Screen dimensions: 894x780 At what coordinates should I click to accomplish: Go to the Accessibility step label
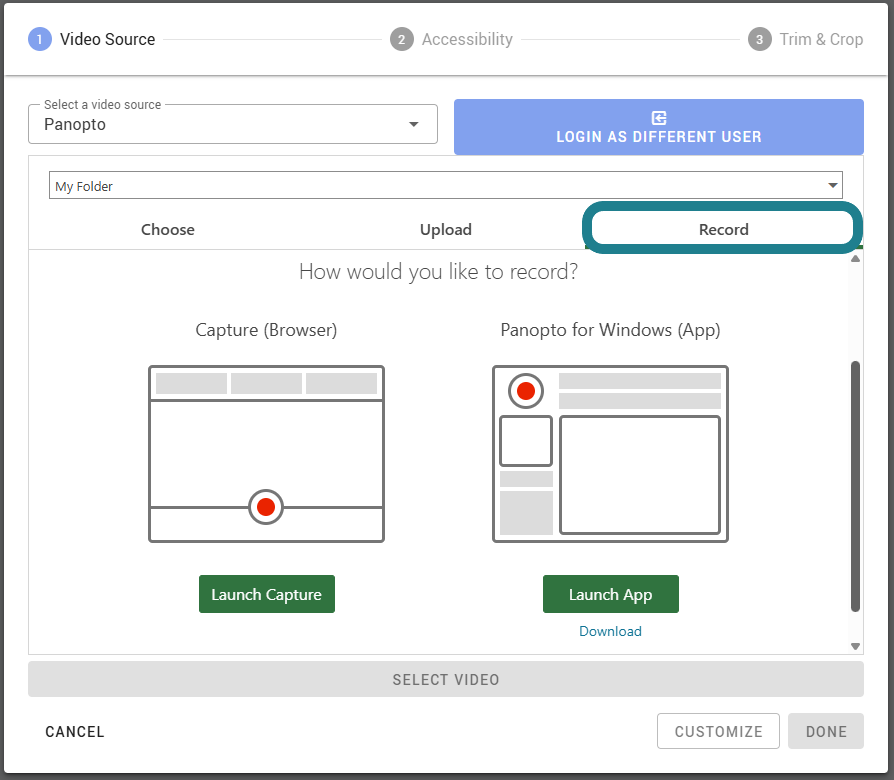click(467, 39)
